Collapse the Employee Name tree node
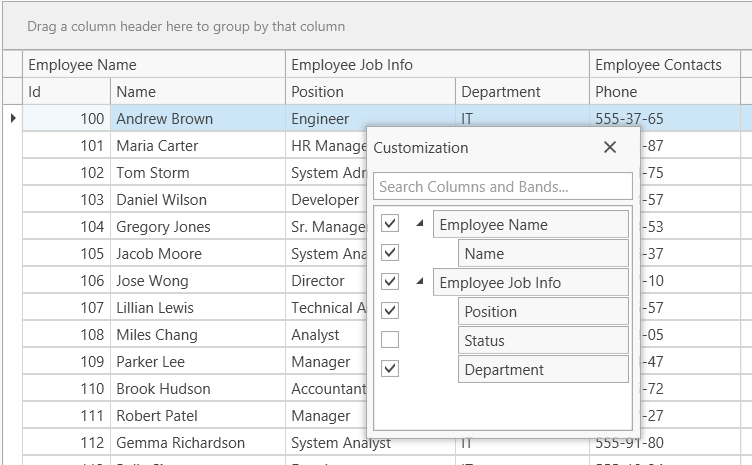 point(418,224)
